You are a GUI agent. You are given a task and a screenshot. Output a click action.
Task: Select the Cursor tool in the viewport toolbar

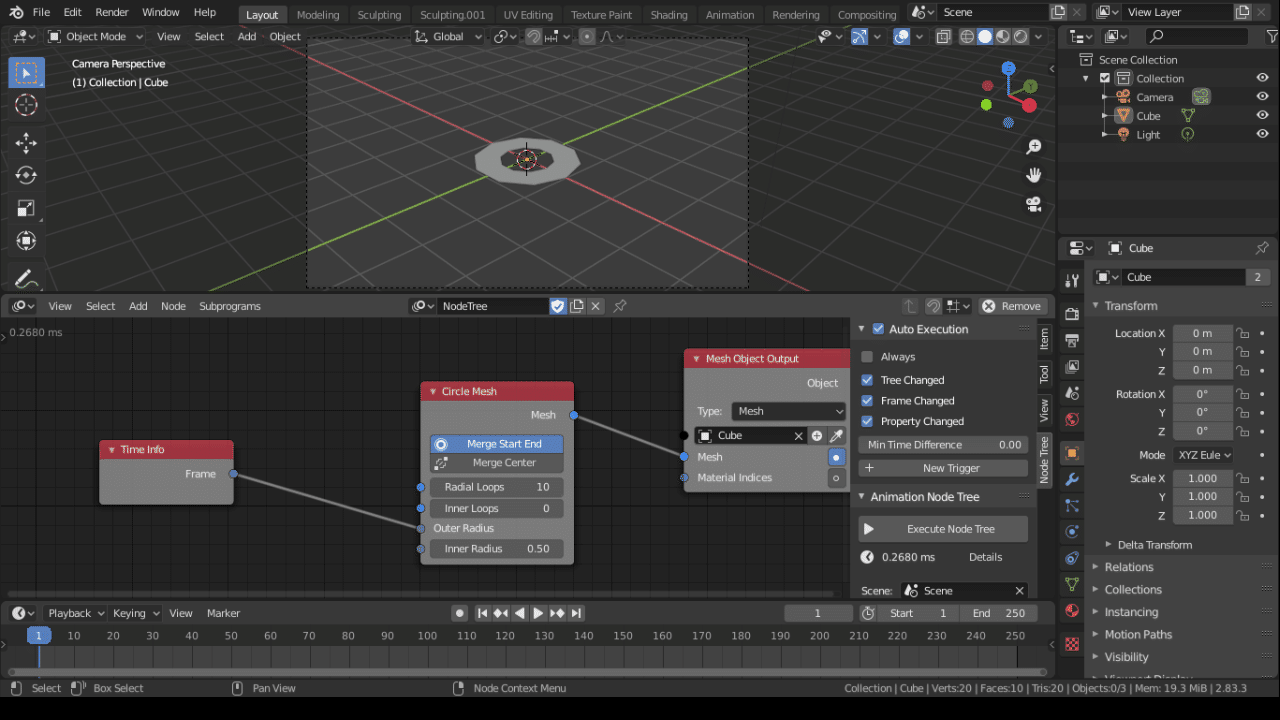27,105
